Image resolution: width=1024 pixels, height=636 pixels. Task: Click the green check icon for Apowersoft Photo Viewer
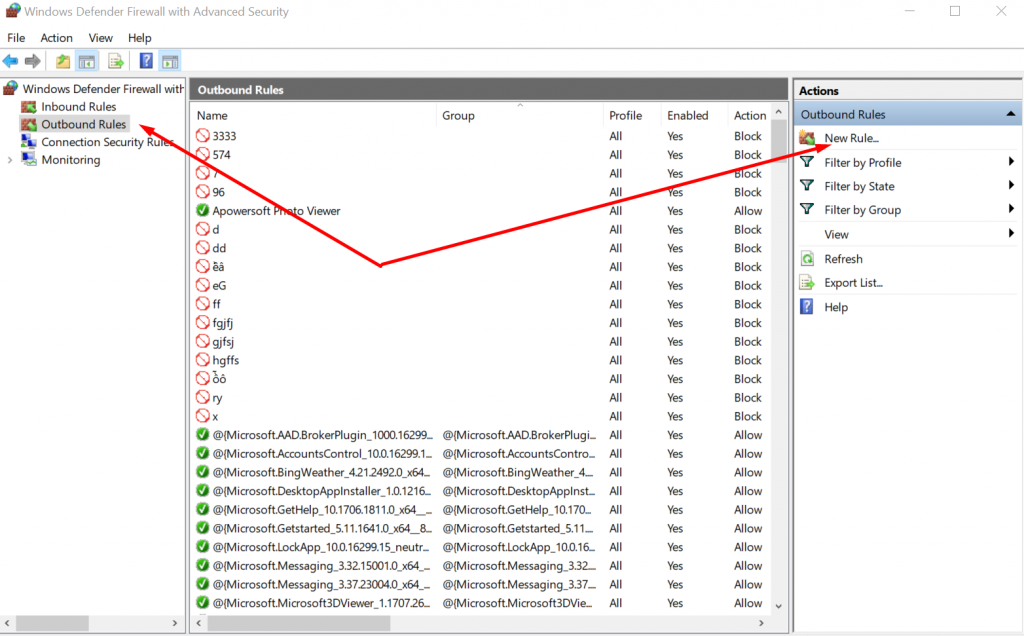click(203, 211)
